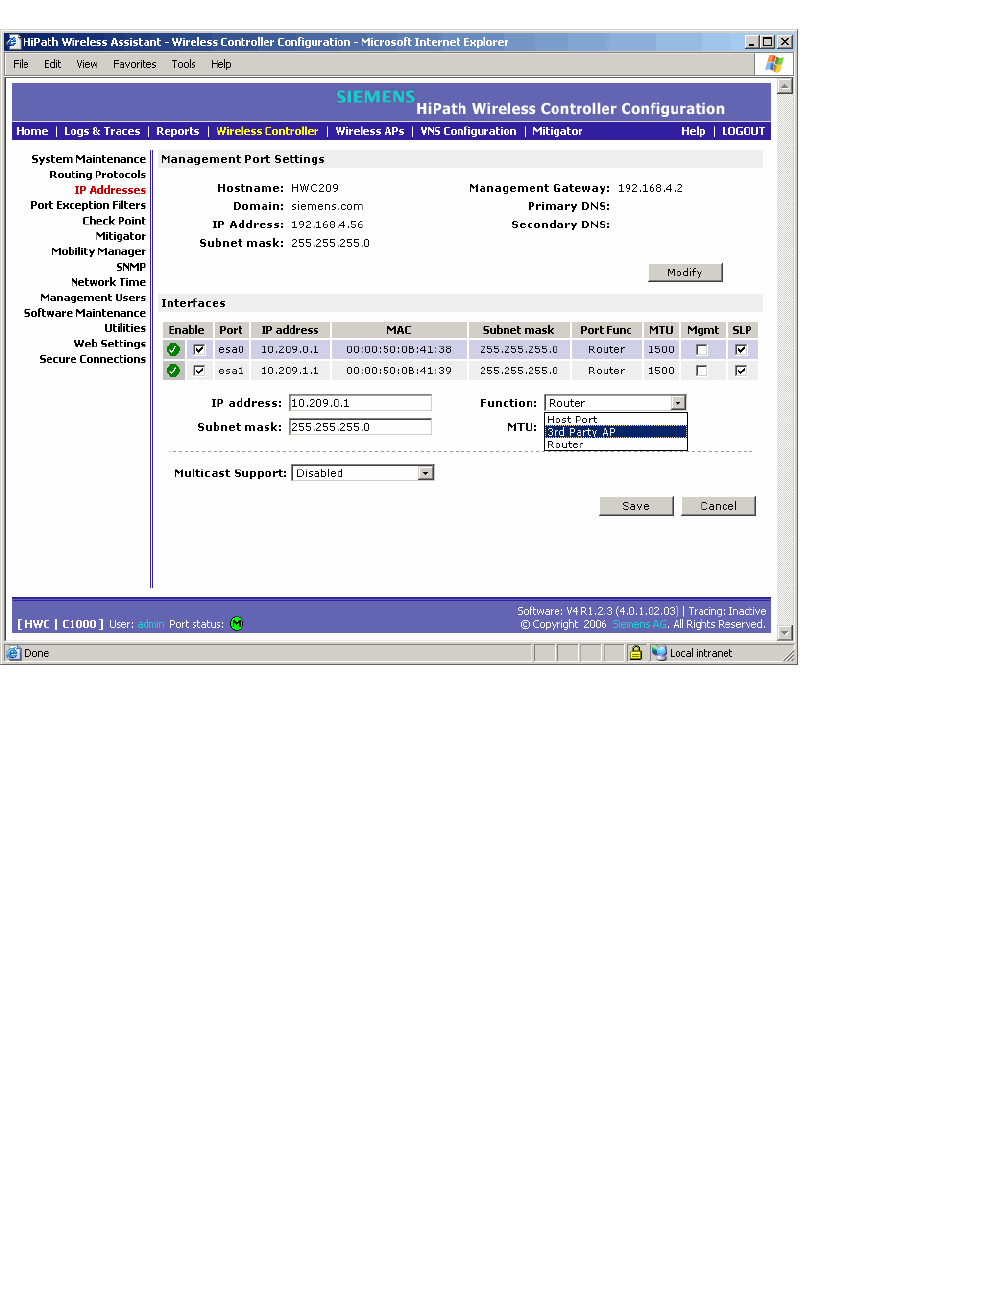Open VNS Configuration tab
The image size is (992, 1314).
point(468,131)
